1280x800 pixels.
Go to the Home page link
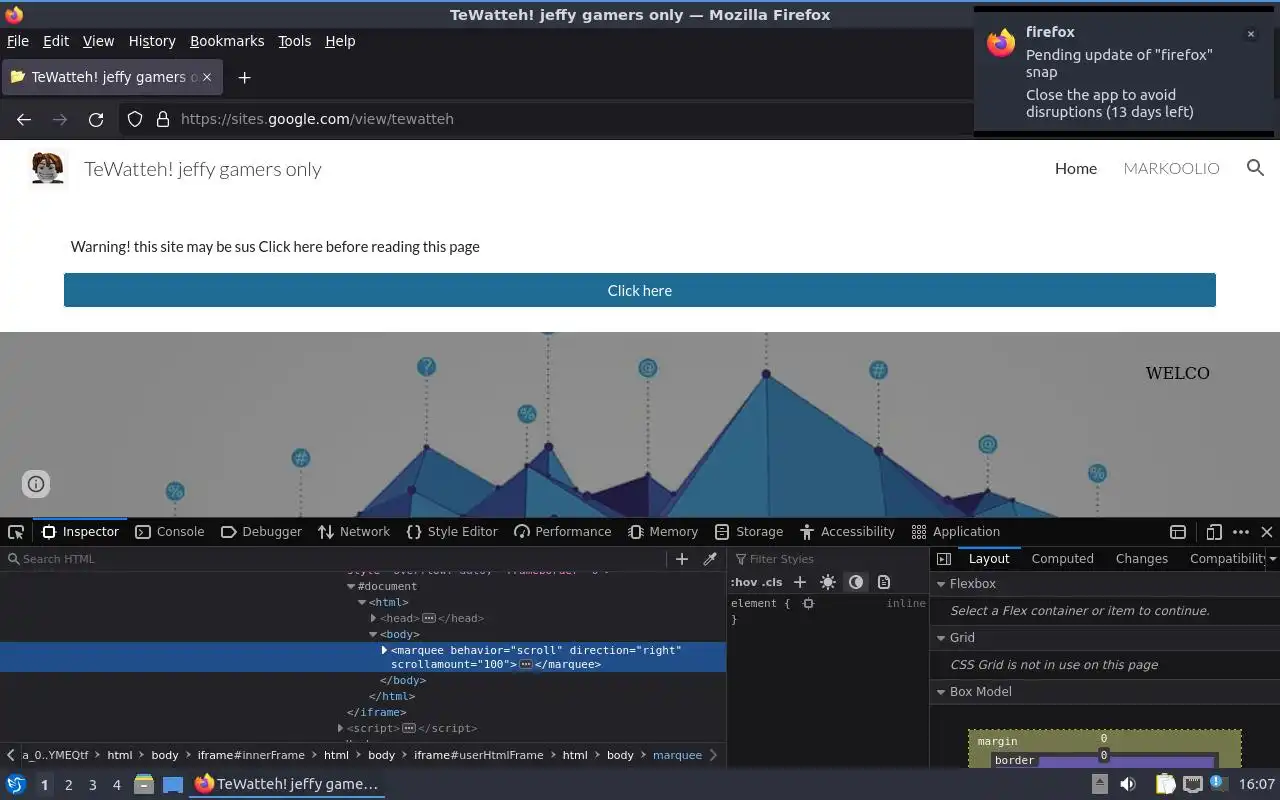coord(1076,168)
